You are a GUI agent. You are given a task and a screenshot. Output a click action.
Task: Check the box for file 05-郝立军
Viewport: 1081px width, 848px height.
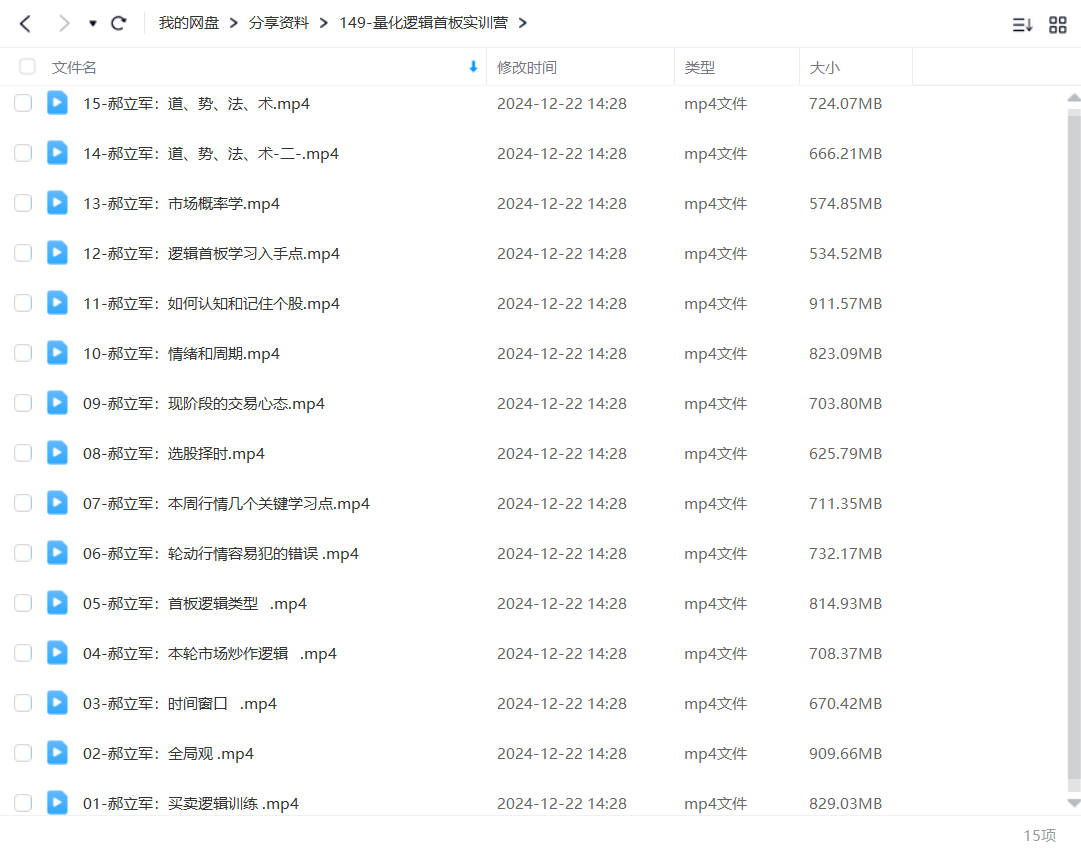point(23,603)
